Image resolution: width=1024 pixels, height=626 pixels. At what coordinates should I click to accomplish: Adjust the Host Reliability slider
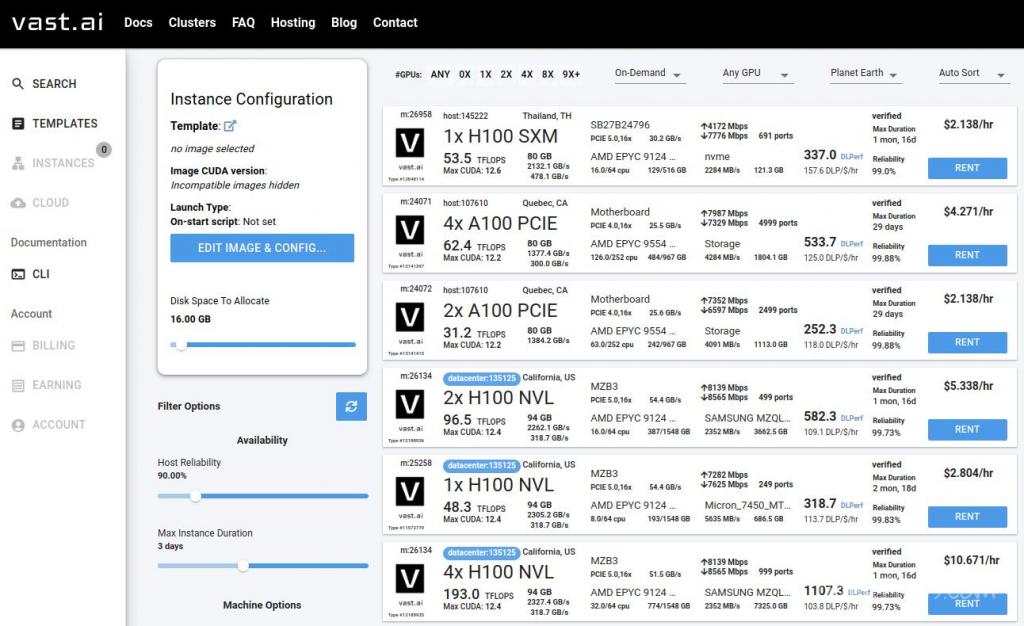click(x=196, y=495)
